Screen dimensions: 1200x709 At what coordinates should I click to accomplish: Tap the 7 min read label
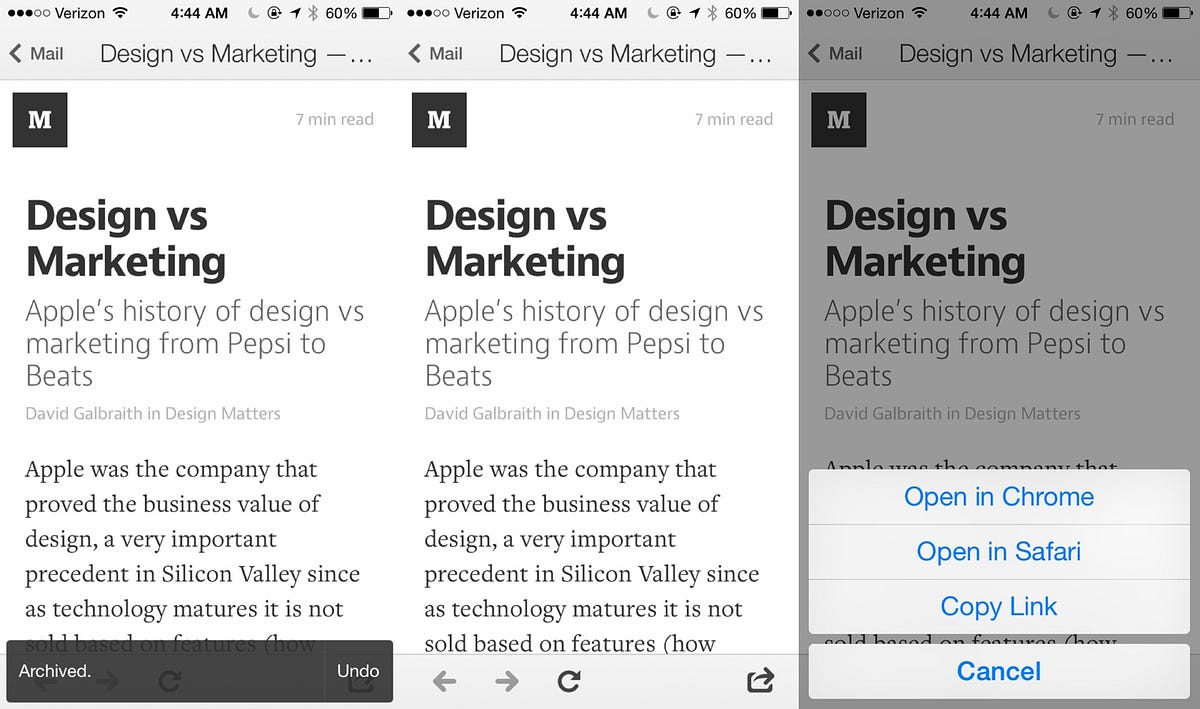[334, 119]
